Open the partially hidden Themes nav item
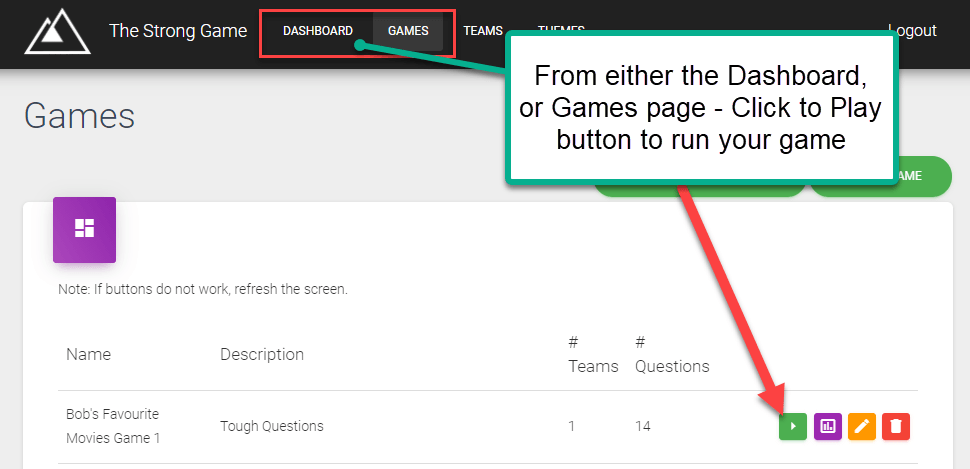Image resolution: width=970 pixels, height=469 pixels. [561, 28]
